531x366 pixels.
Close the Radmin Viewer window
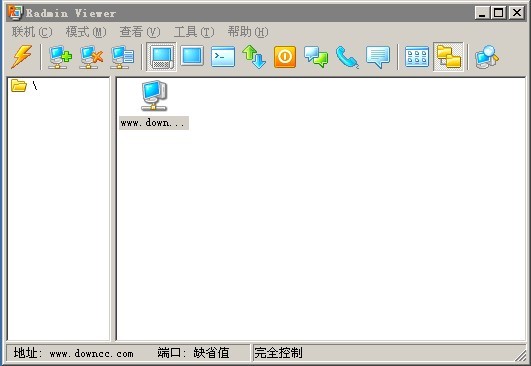point(517,13)
